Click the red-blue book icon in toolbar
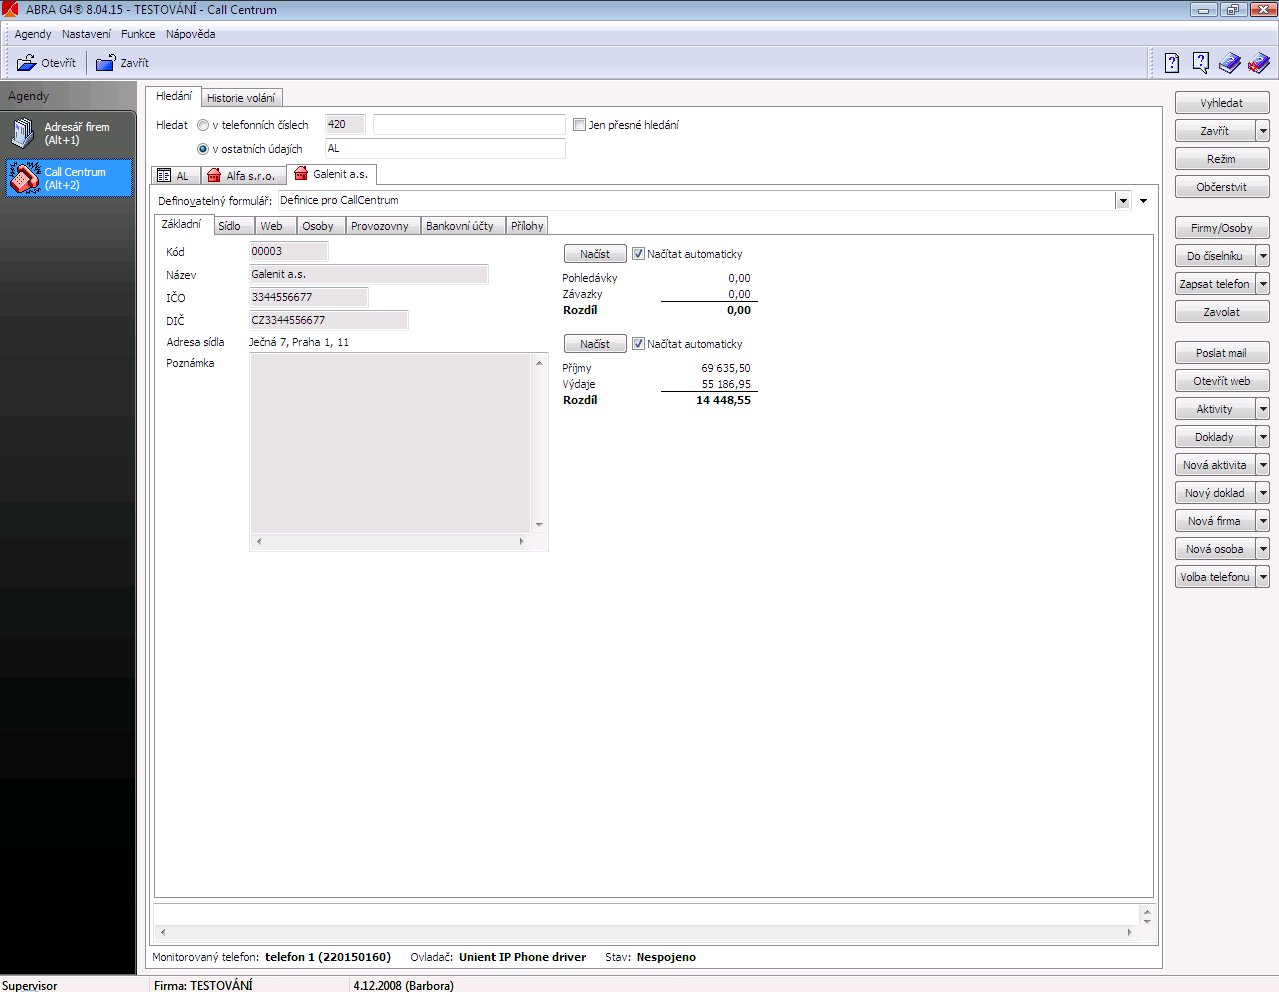1279x992 pixels. [x=1258, y=63]
